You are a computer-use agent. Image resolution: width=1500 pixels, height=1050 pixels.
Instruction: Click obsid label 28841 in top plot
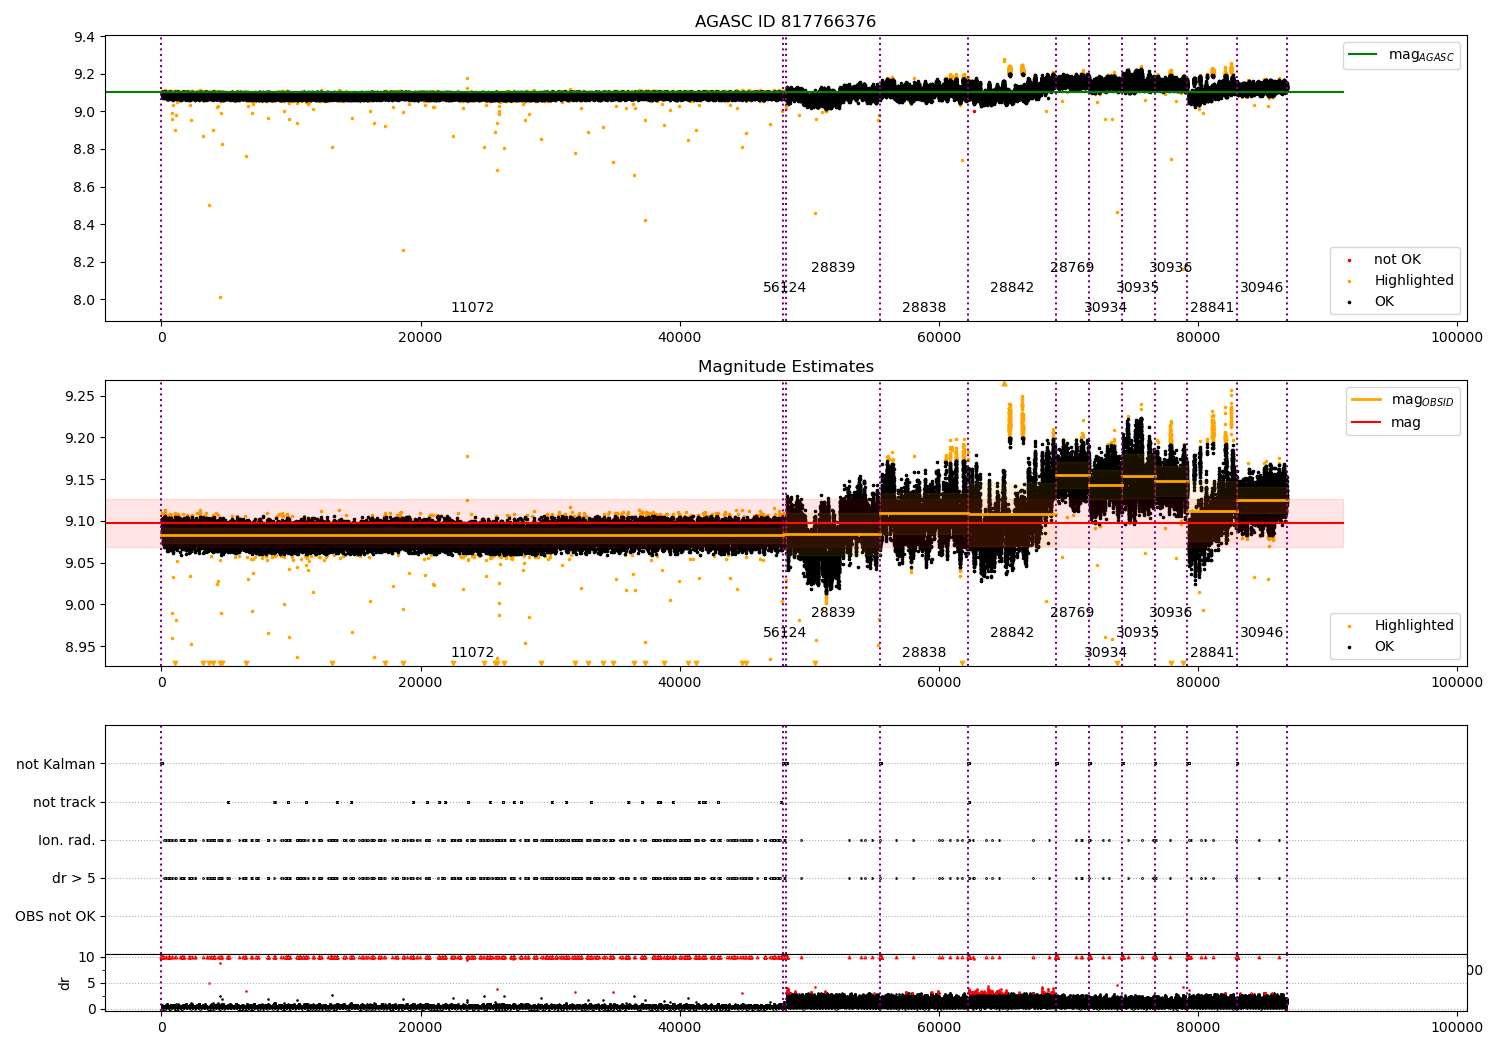coord(1212,308)
